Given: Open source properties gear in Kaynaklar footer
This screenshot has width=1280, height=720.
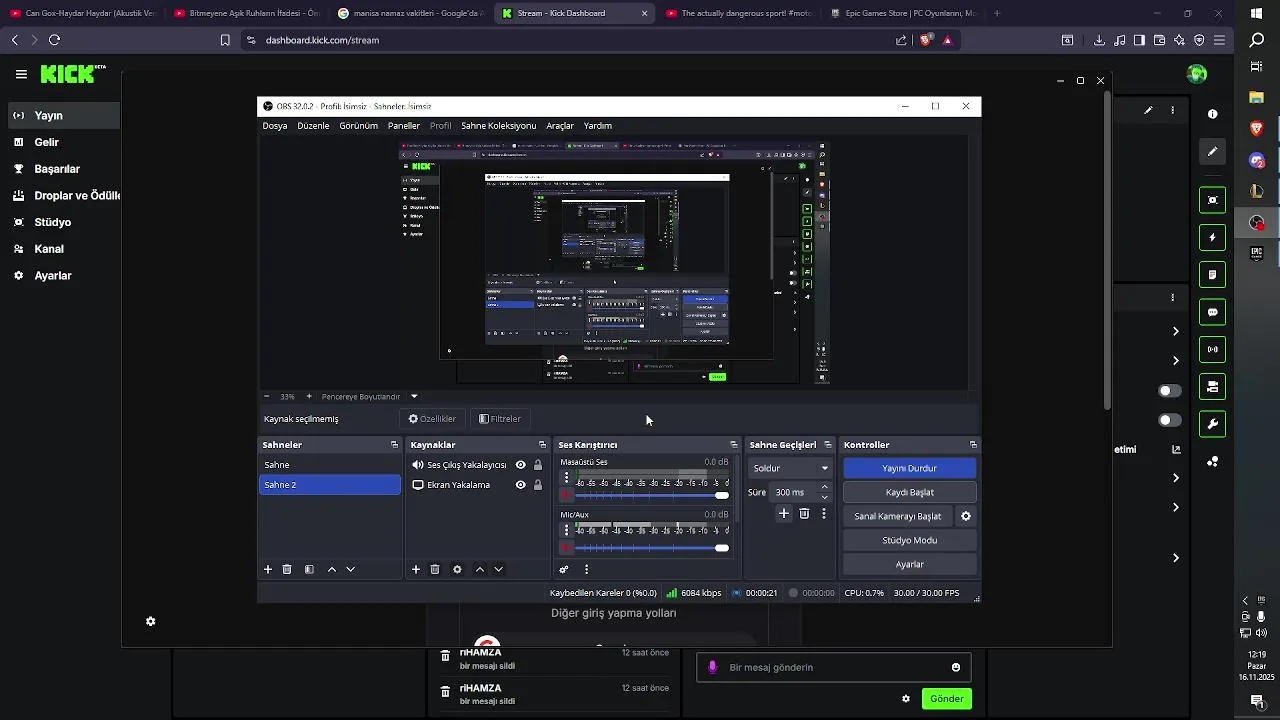Looking at the screenshot, I should 457,569.
